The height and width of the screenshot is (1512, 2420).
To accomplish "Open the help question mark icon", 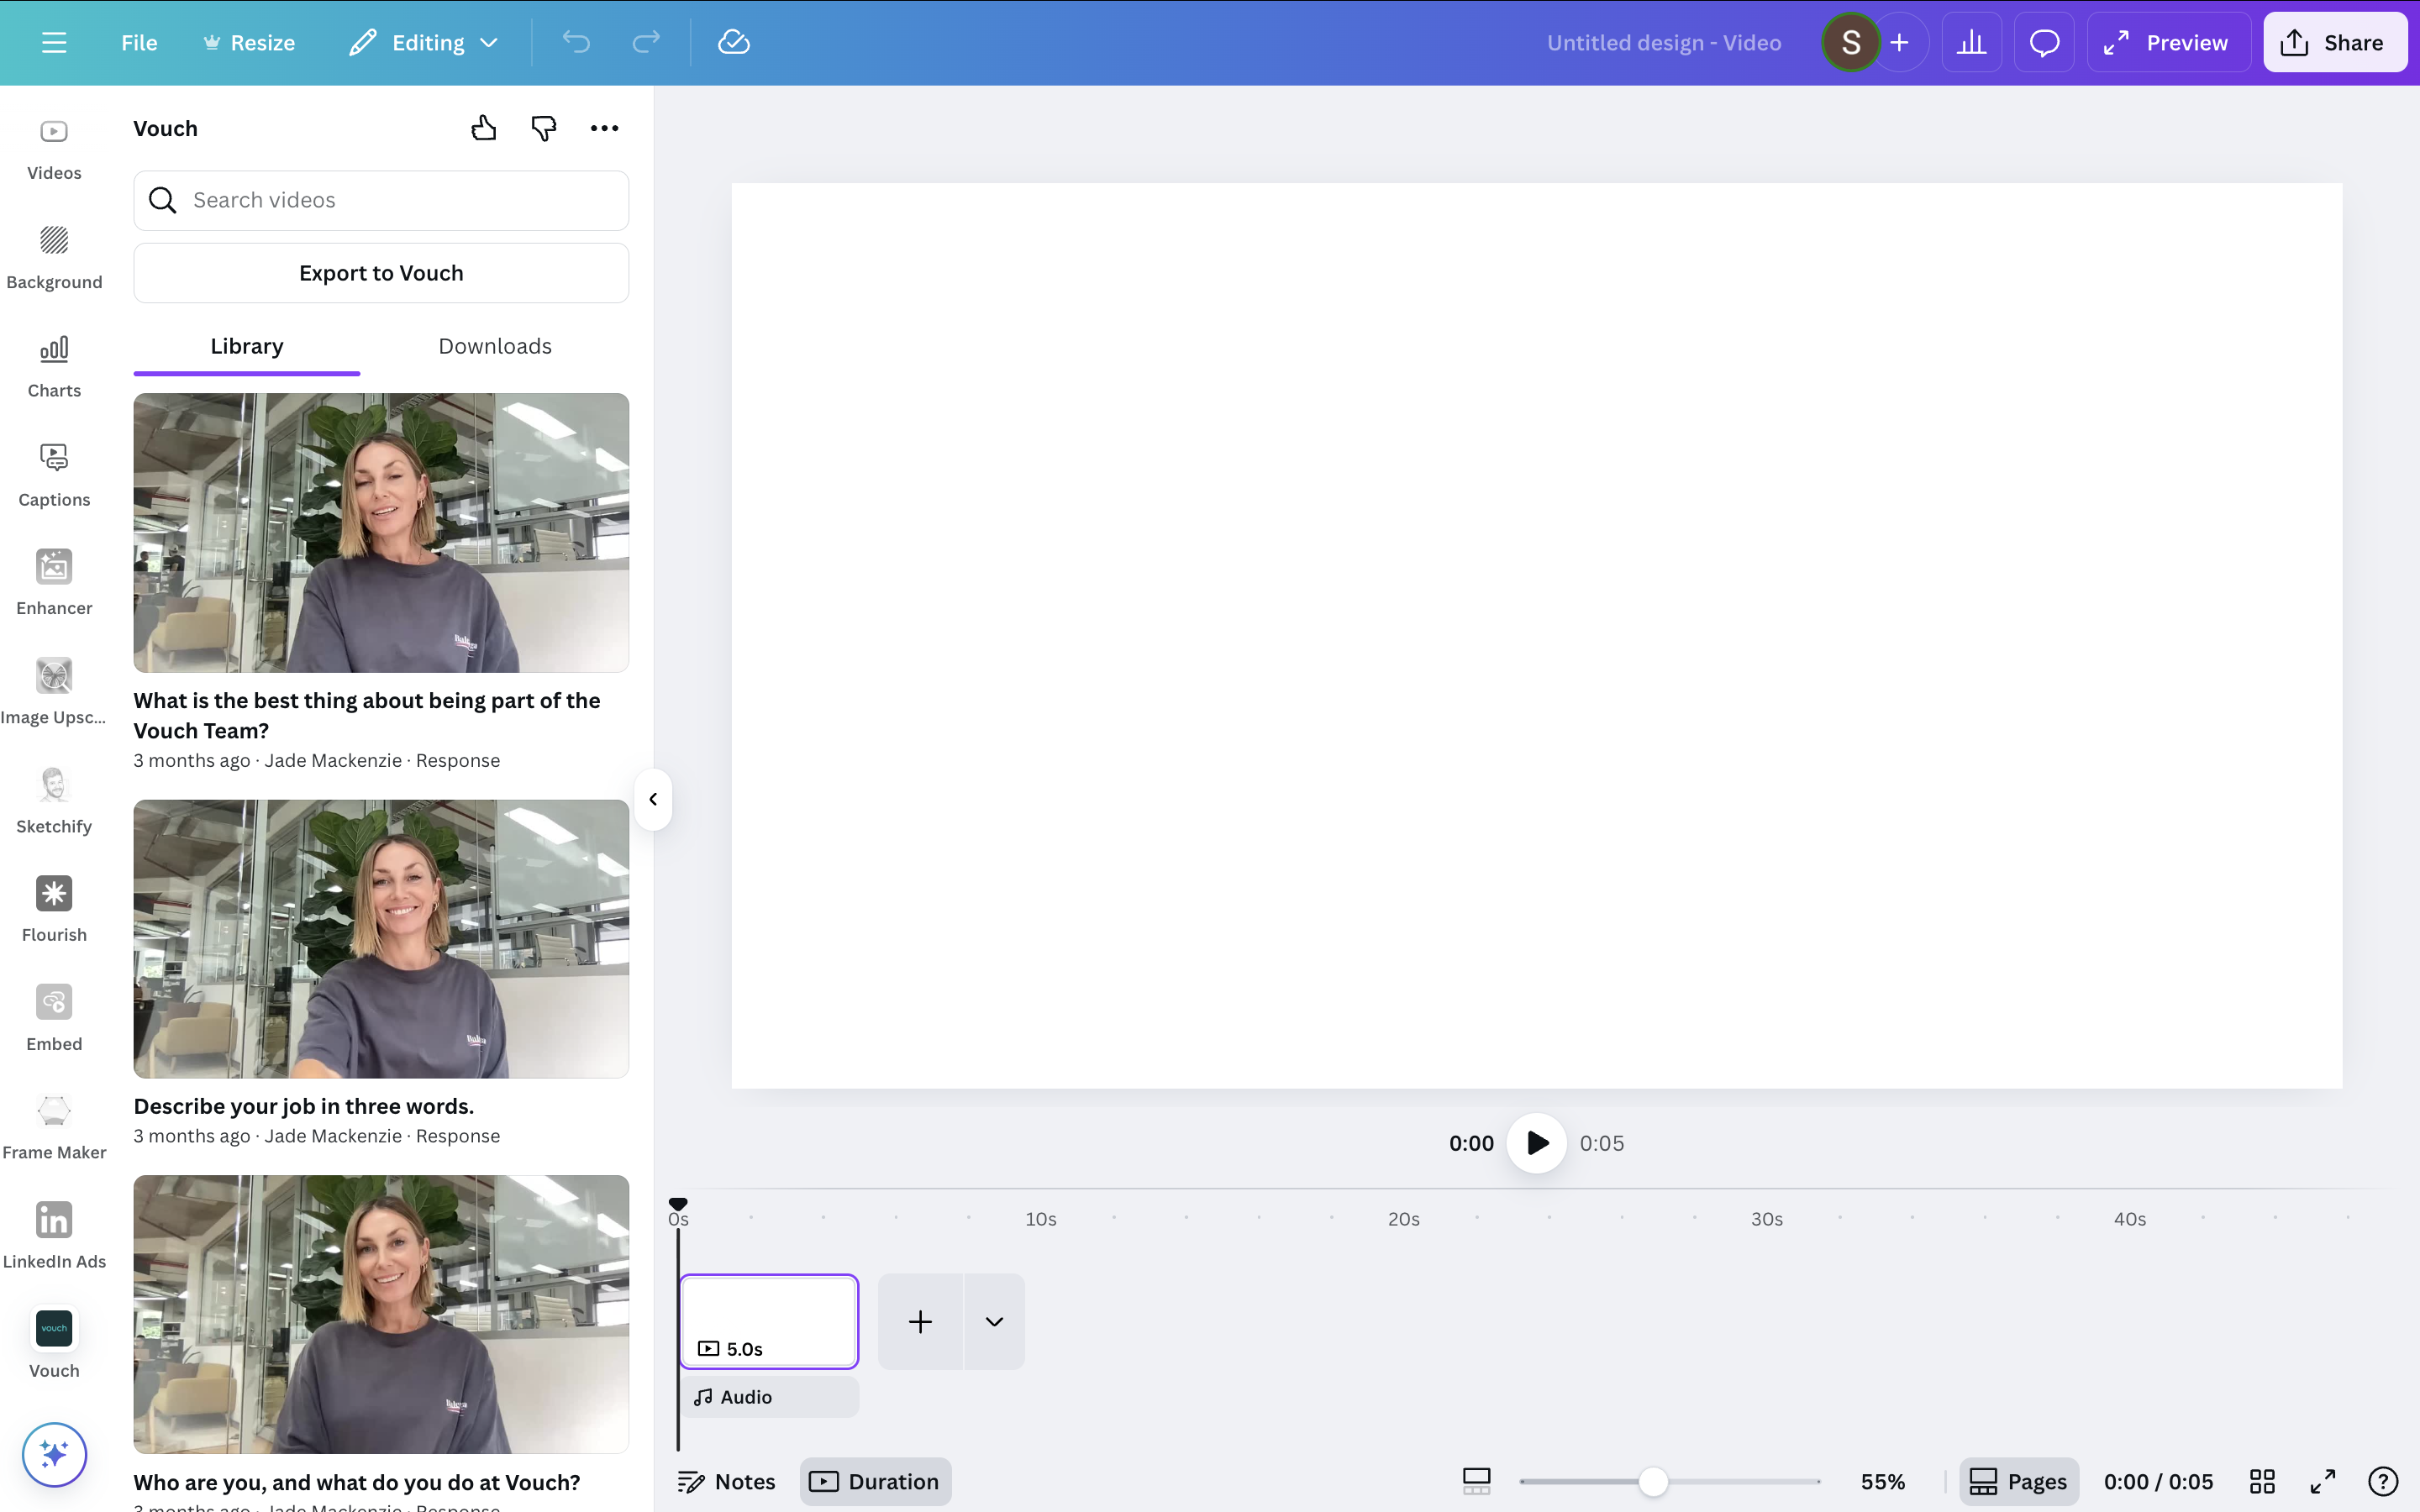I will [2383, 1481].
